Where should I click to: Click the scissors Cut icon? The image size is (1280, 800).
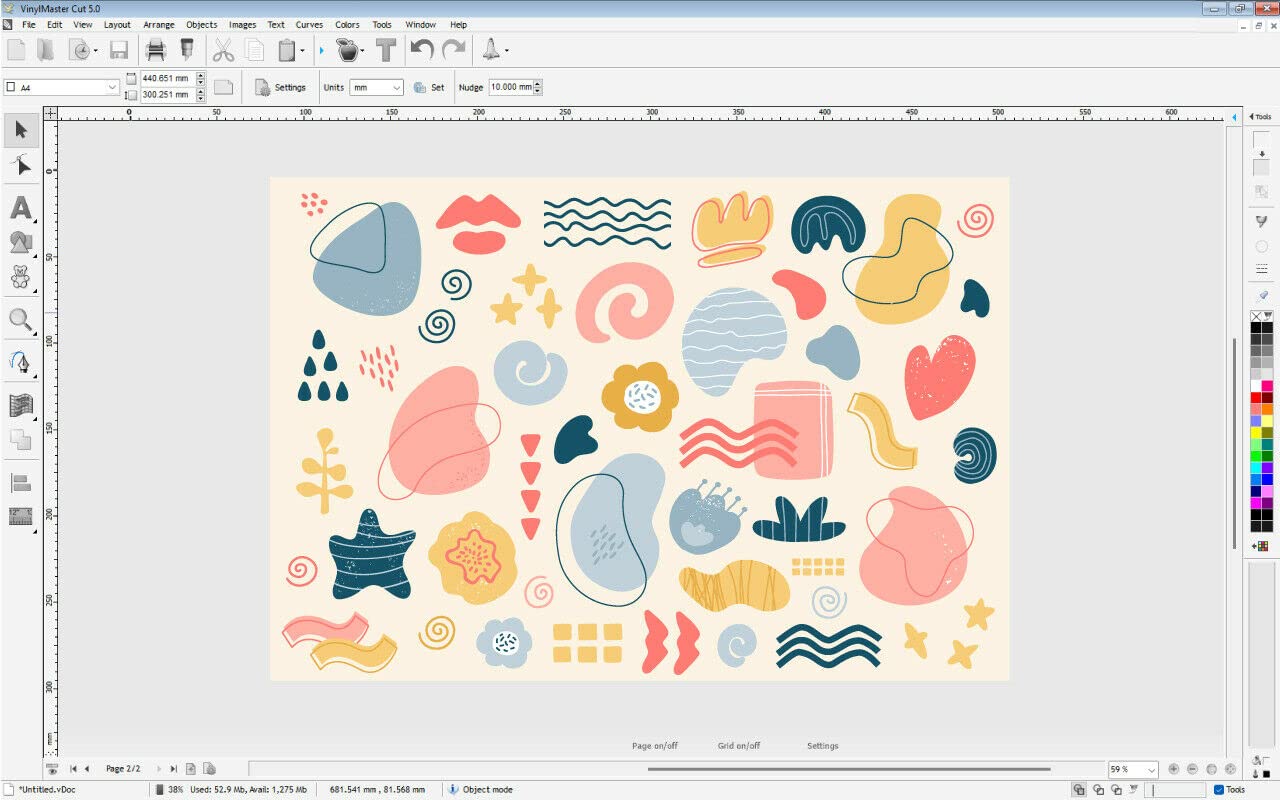pyautogui.click(x=223, y=50)
